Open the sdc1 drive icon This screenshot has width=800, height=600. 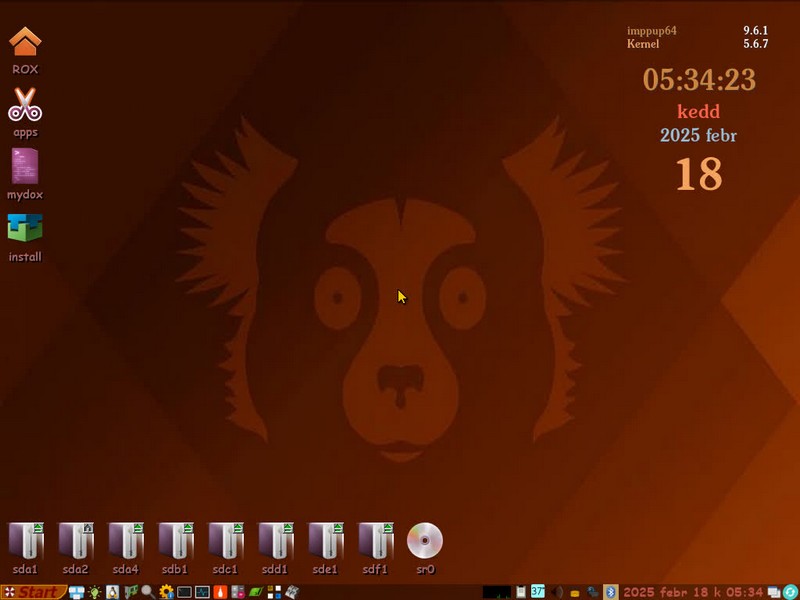[x=225, y=541]
